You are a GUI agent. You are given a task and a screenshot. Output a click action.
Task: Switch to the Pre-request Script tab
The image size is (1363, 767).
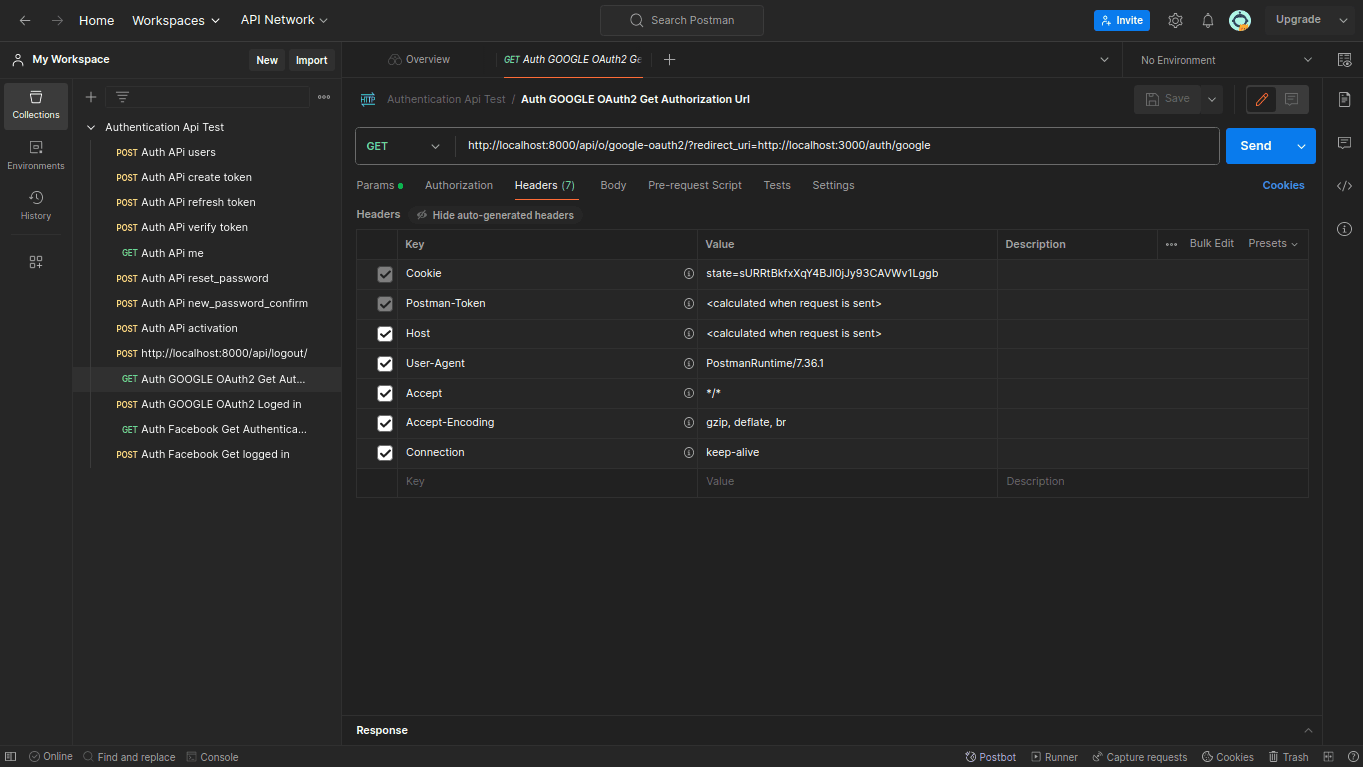[x=695, y=186]
